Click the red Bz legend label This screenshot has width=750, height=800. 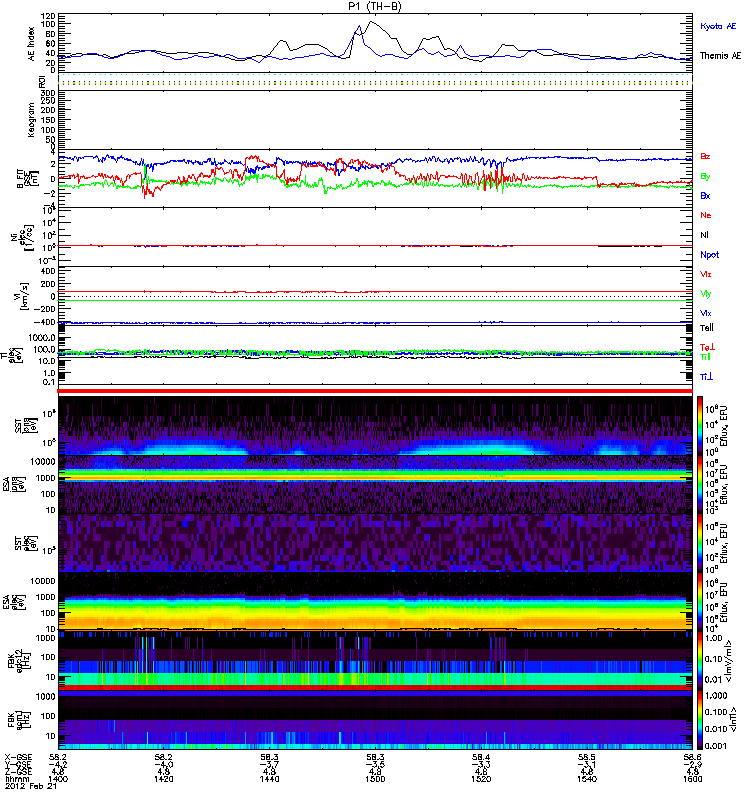tap(705, 157)
